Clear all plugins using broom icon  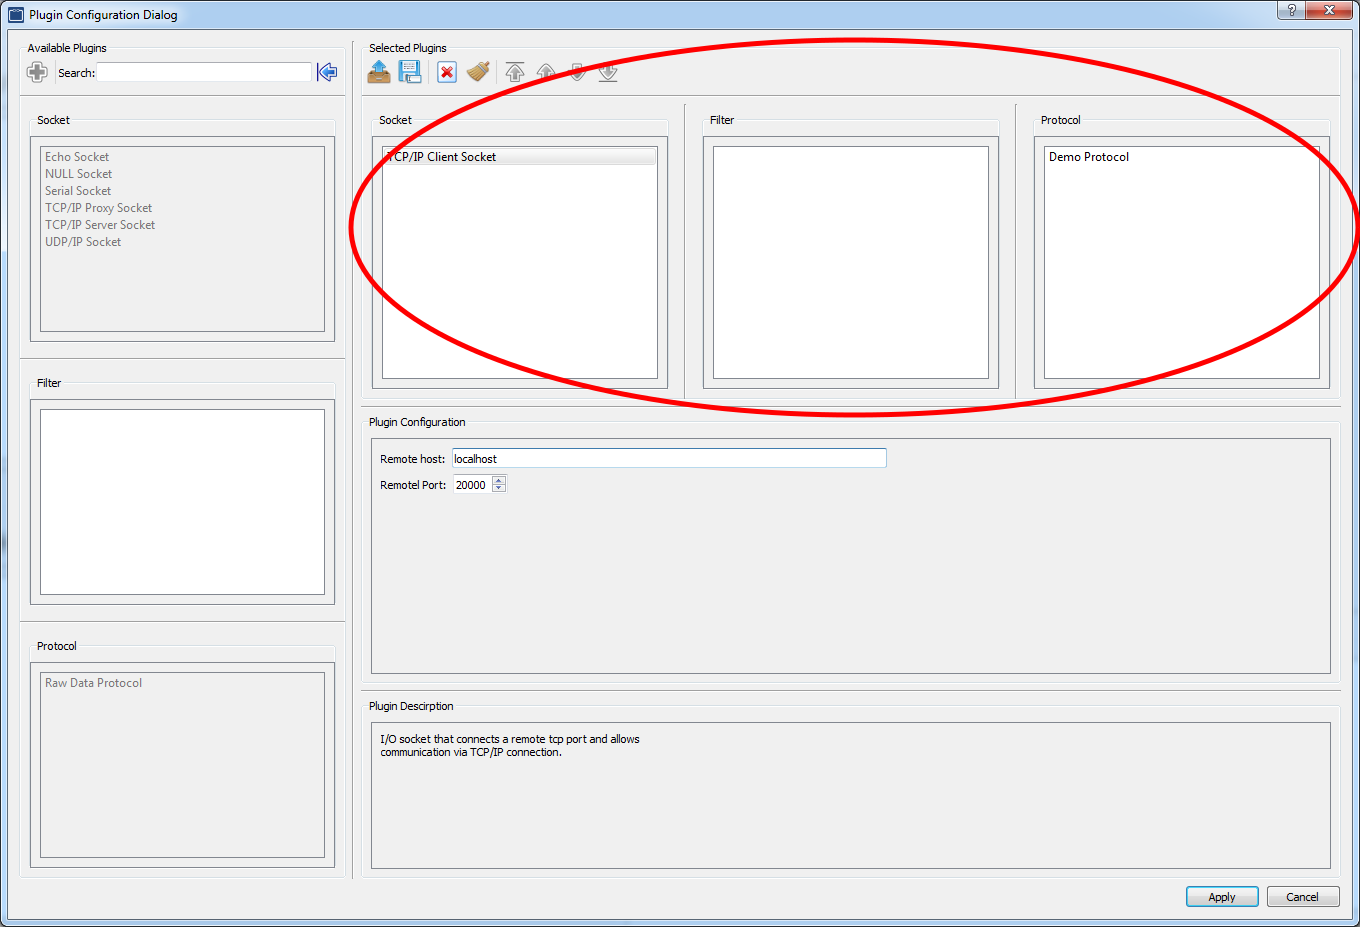pos(477,71)
